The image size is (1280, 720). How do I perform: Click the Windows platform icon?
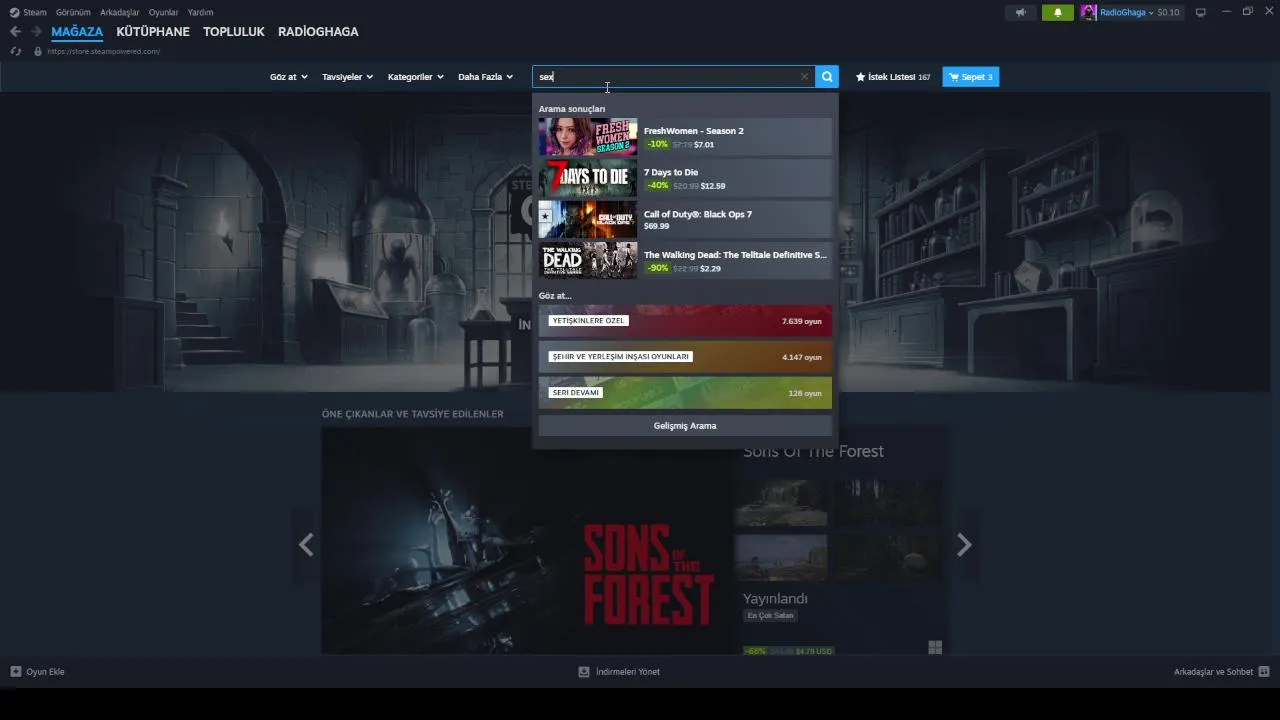935,648
